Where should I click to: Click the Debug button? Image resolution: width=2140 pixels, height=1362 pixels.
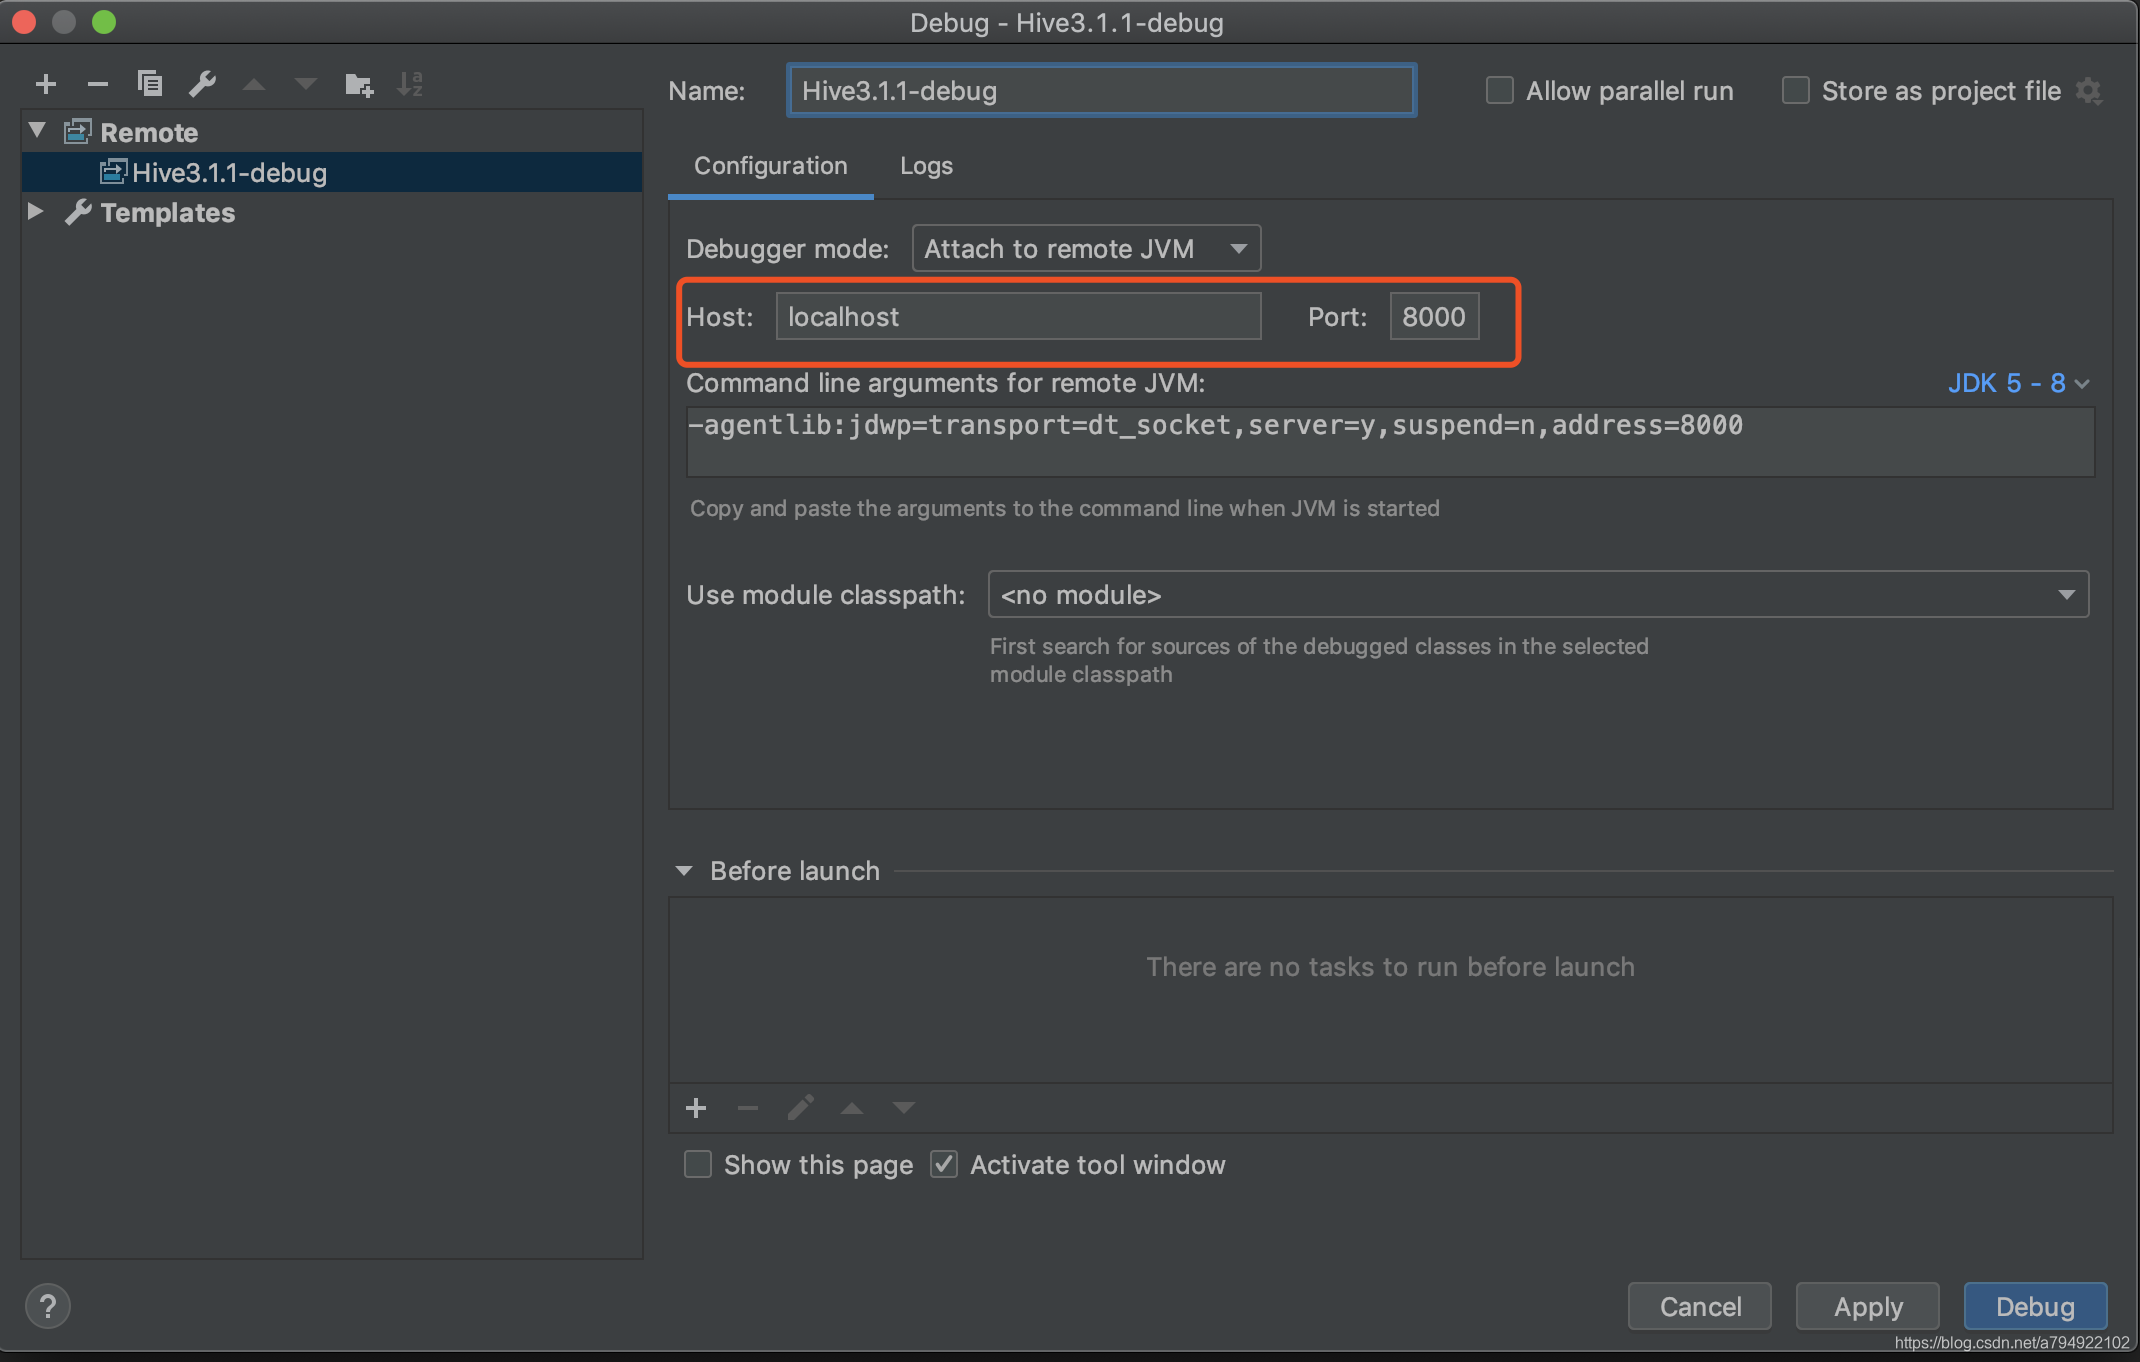click(x=2034, y=1306)
